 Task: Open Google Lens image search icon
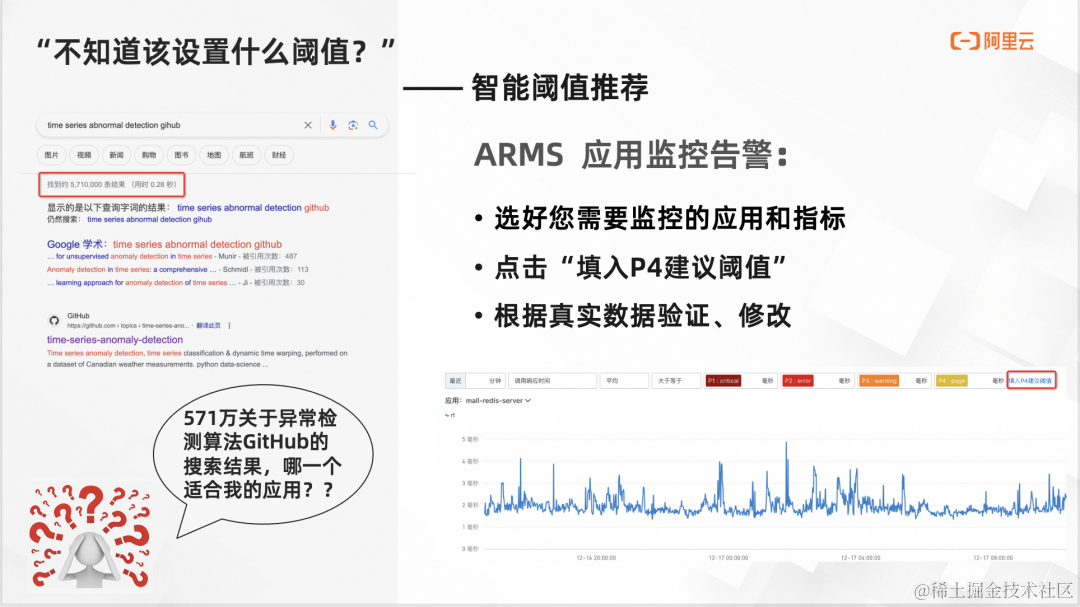[x=353, y=125]
